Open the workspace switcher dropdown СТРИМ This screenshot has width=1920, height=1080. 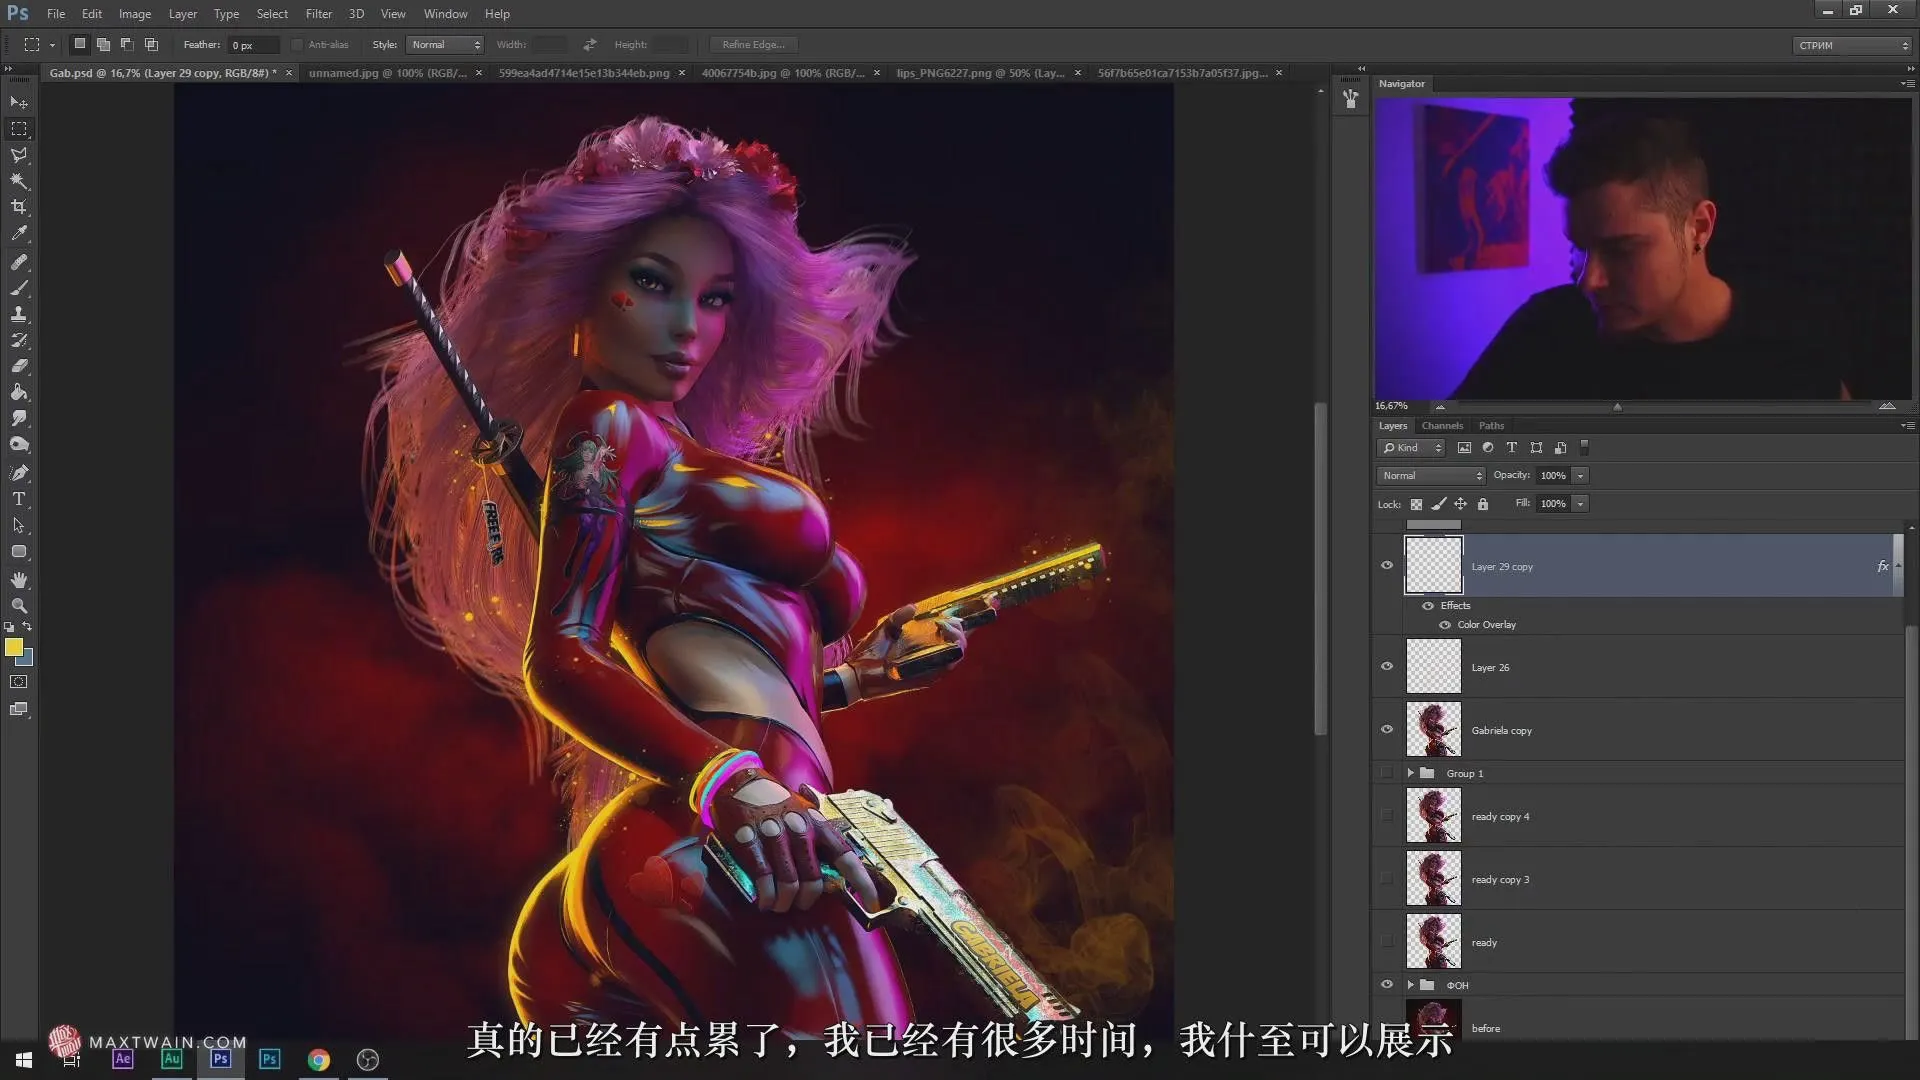tap(1852, 45)
